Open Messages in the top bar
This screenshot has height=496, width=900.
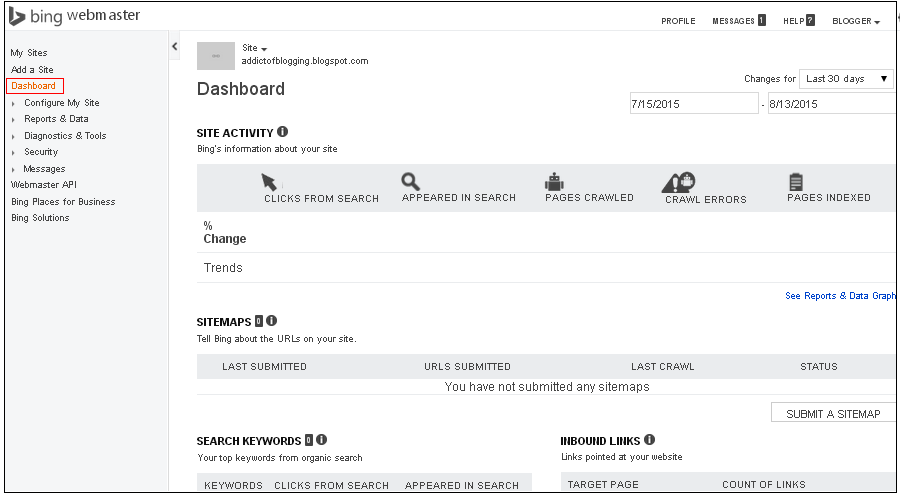pyautogui.click(x=733, y=21)
